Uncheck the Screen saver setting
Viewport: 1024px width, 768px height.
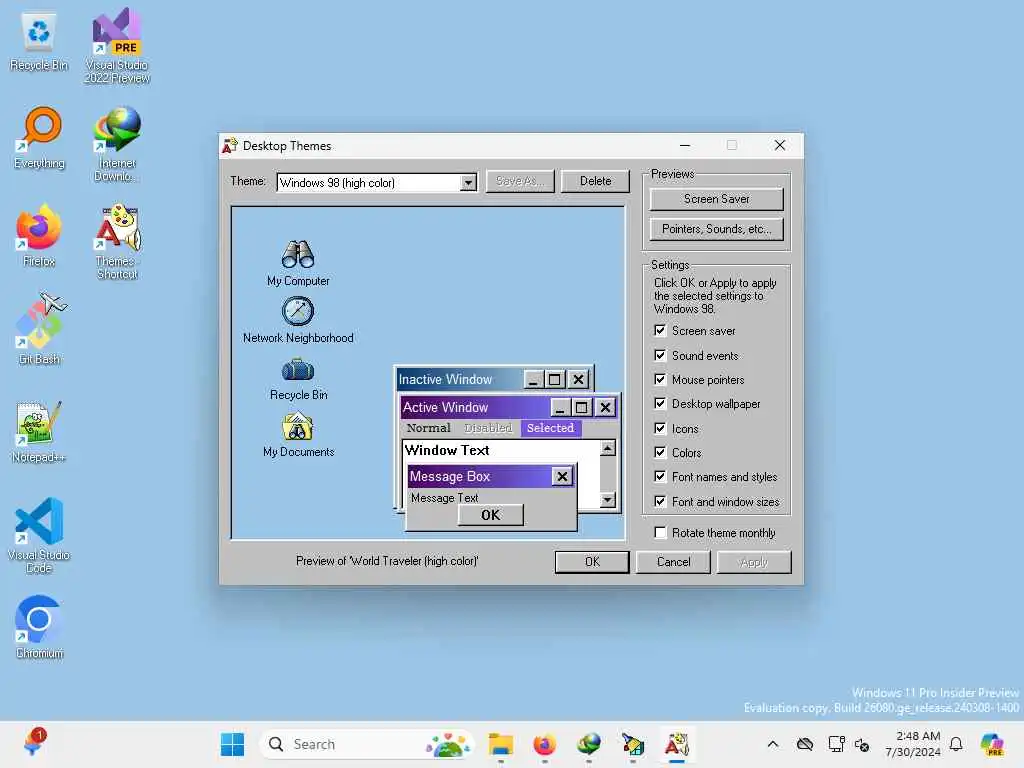click(660, 330)
